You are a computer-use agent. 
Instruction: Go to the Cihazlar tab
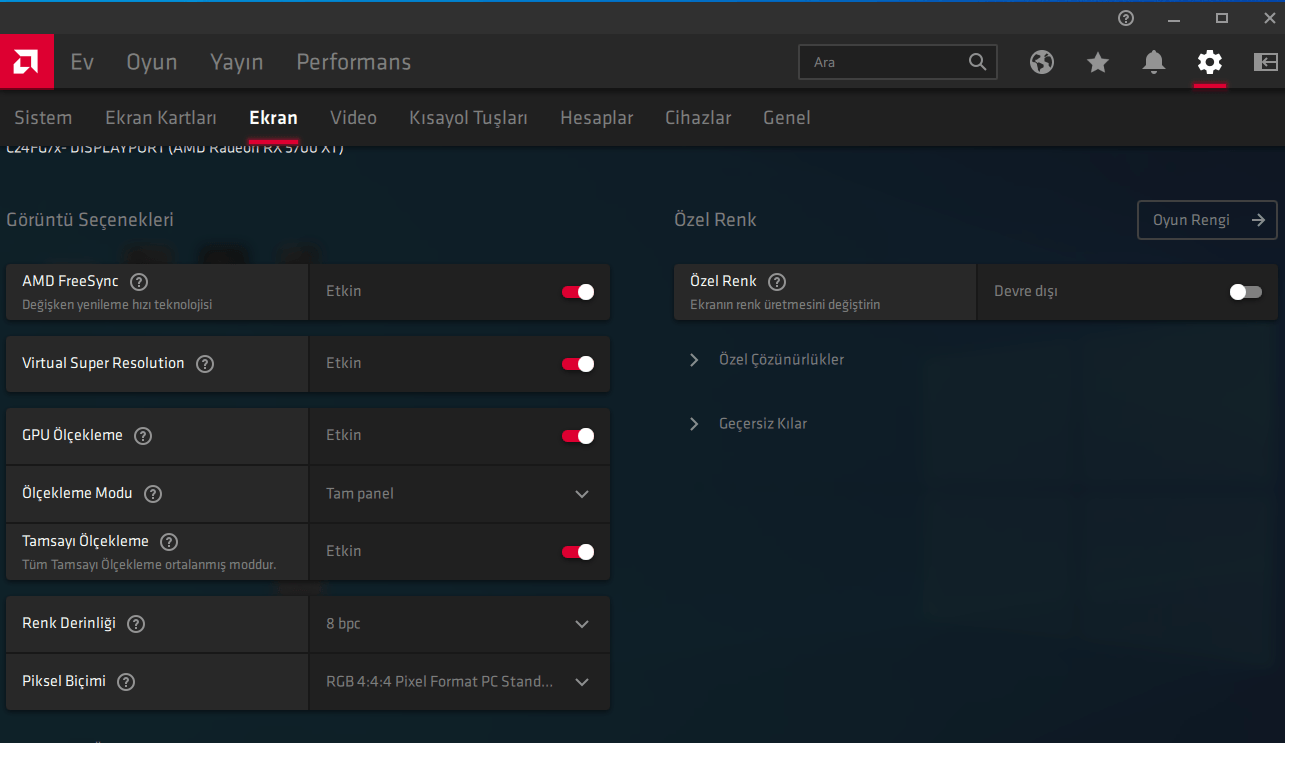[698, 118]
